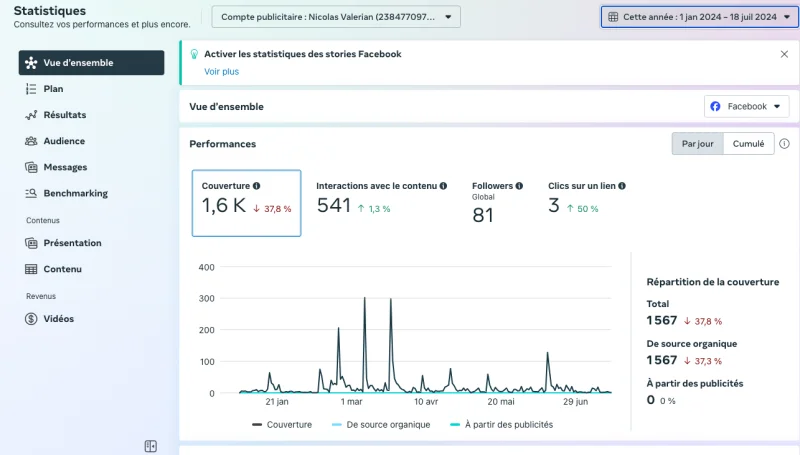Open the Facebook platform dropdown

click(746, 106)
